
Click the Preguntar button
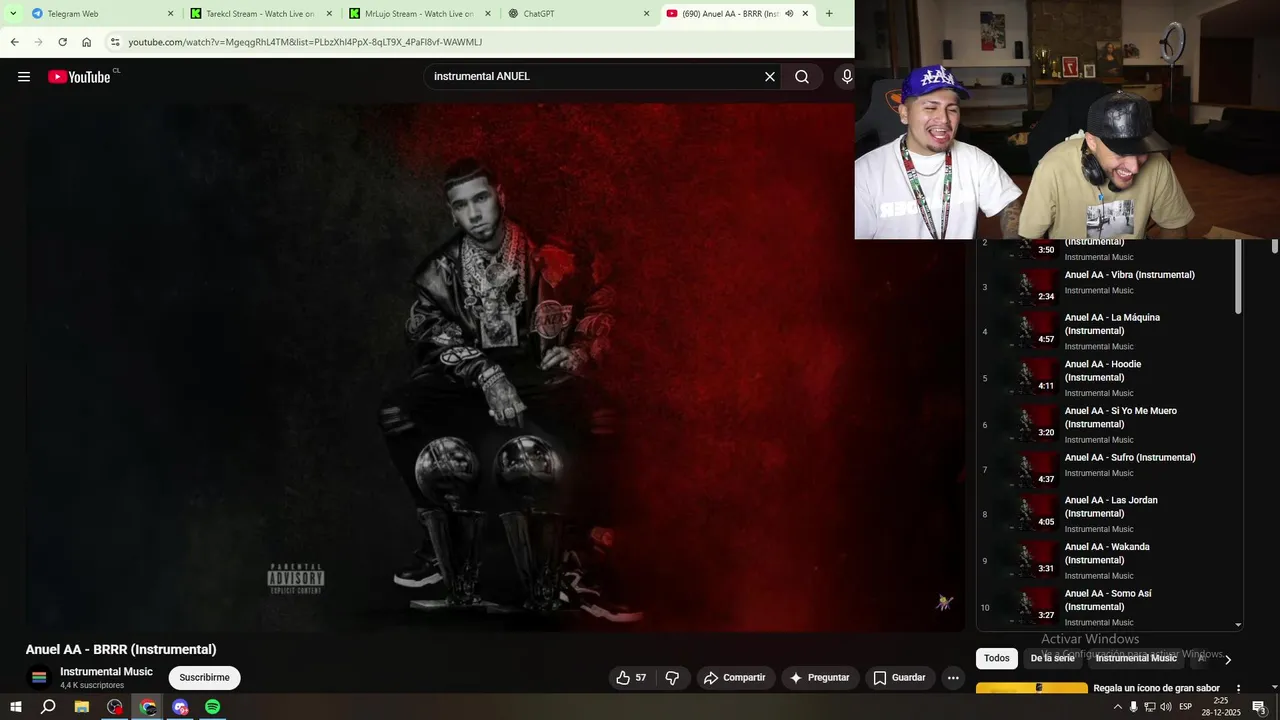point(820,678)
